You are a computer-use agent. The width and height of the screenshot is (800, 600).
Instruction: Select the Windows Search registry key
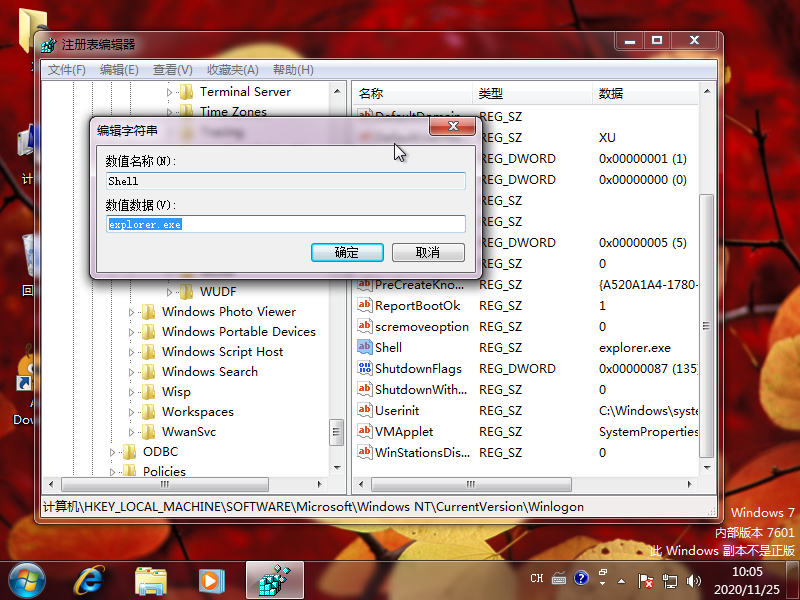209,371
